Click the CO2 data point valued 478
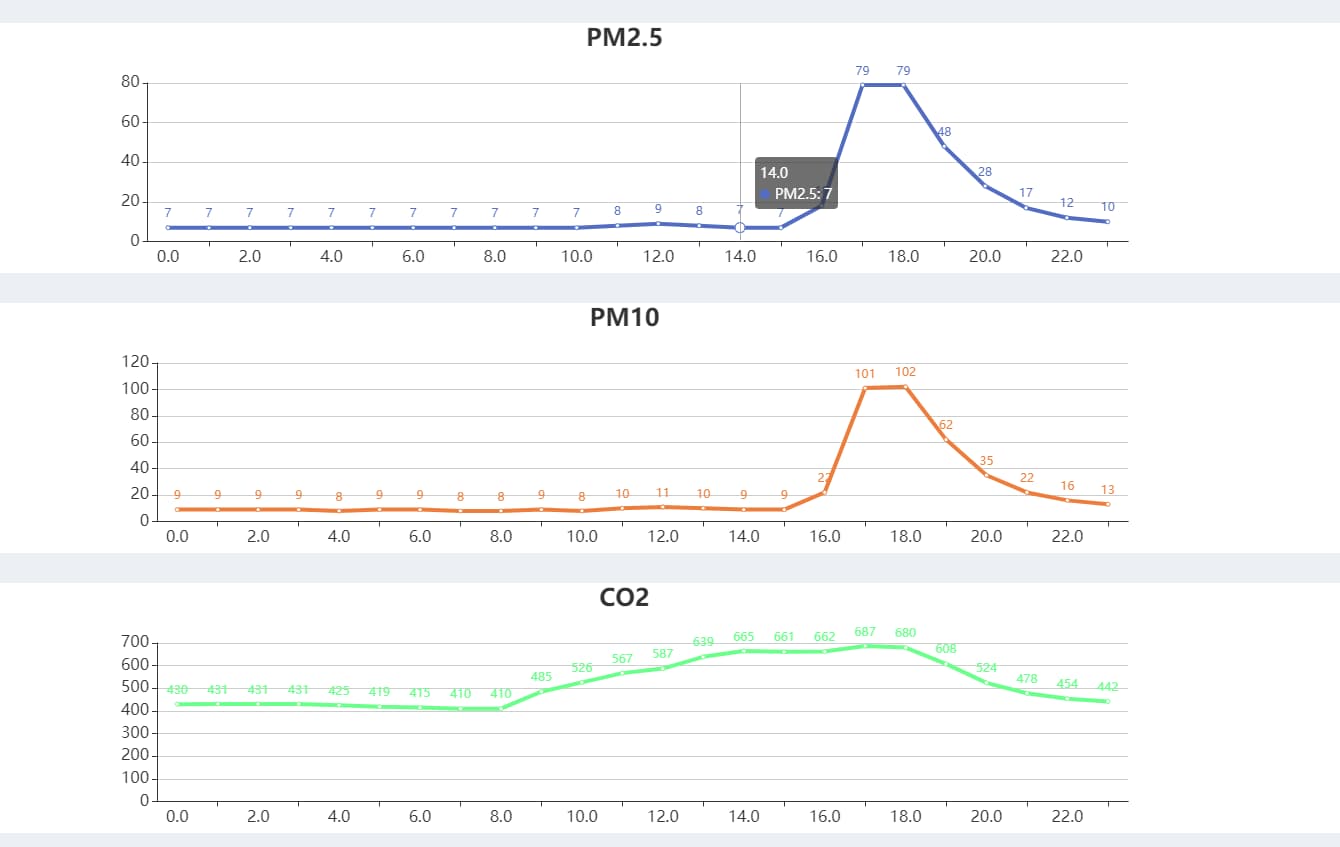 (1027, 693)
